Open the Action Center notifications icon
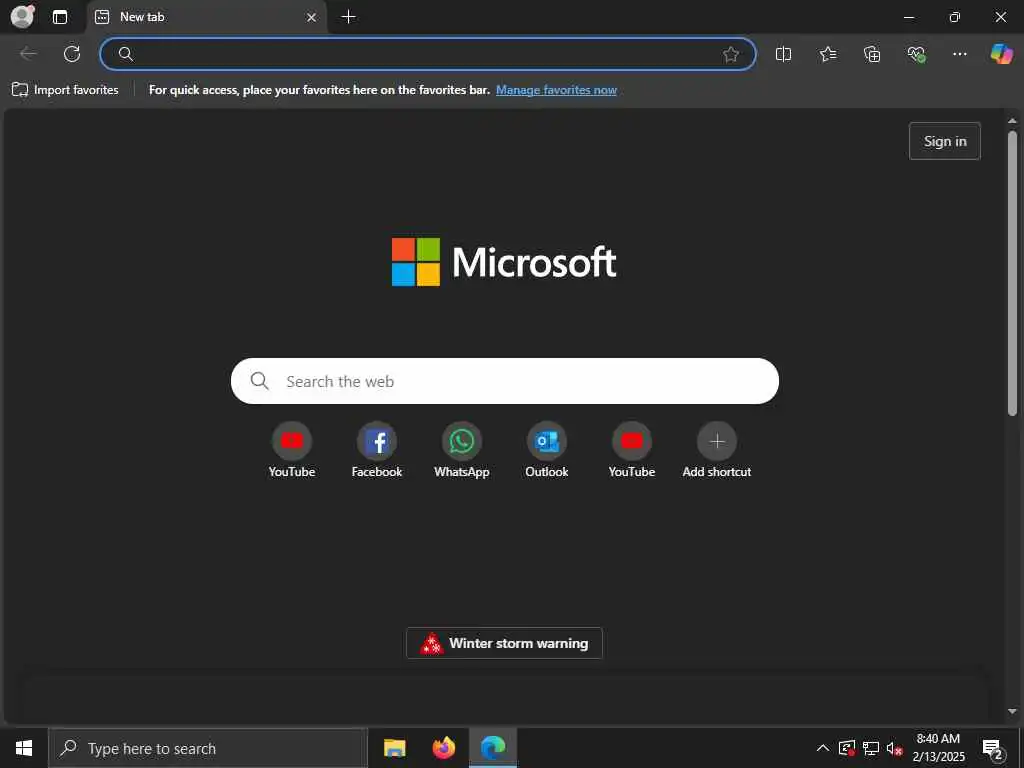This screenshot has width=1024, height=768. click(x=993, y=749)
